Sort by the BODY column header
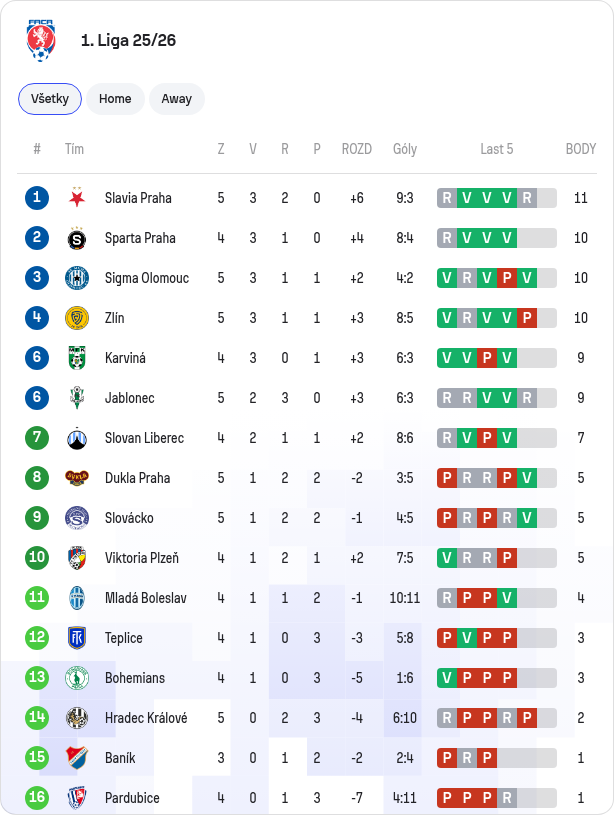This screenshot has height=815, width=614. point(581,149)
